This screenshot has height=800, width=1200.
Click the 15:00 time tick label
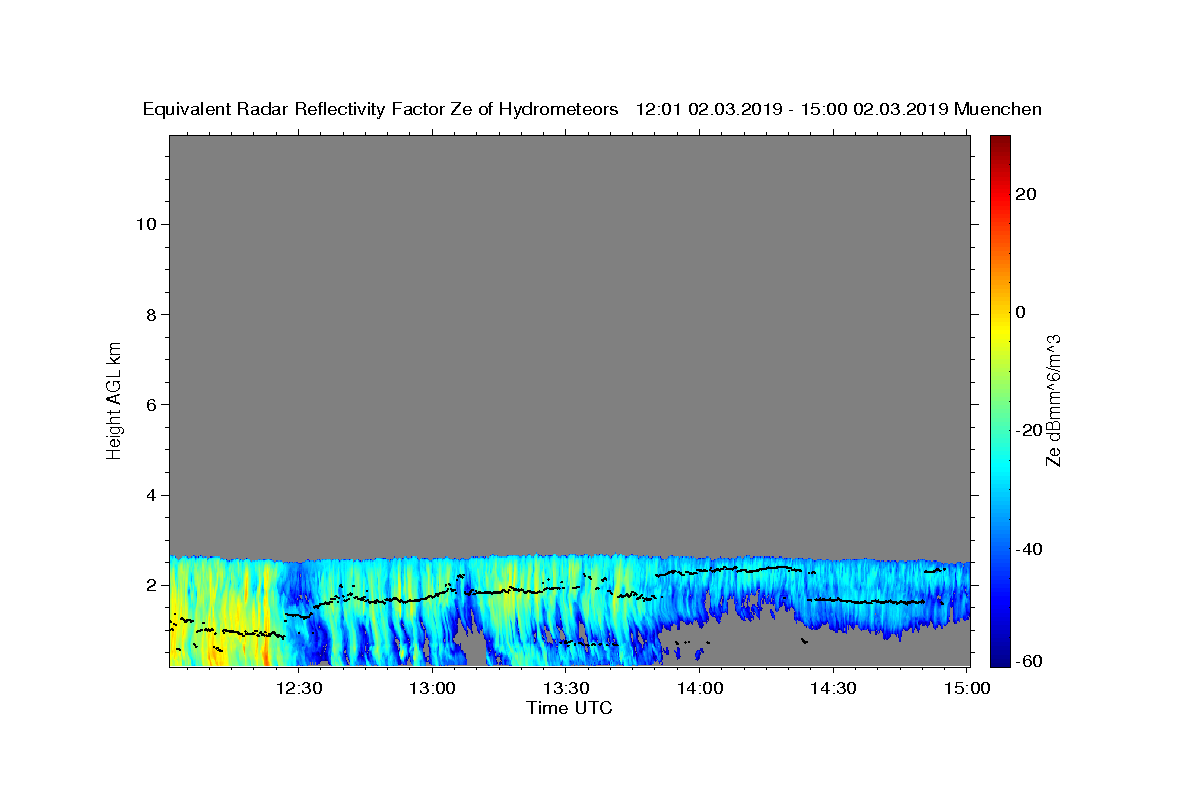967,688
